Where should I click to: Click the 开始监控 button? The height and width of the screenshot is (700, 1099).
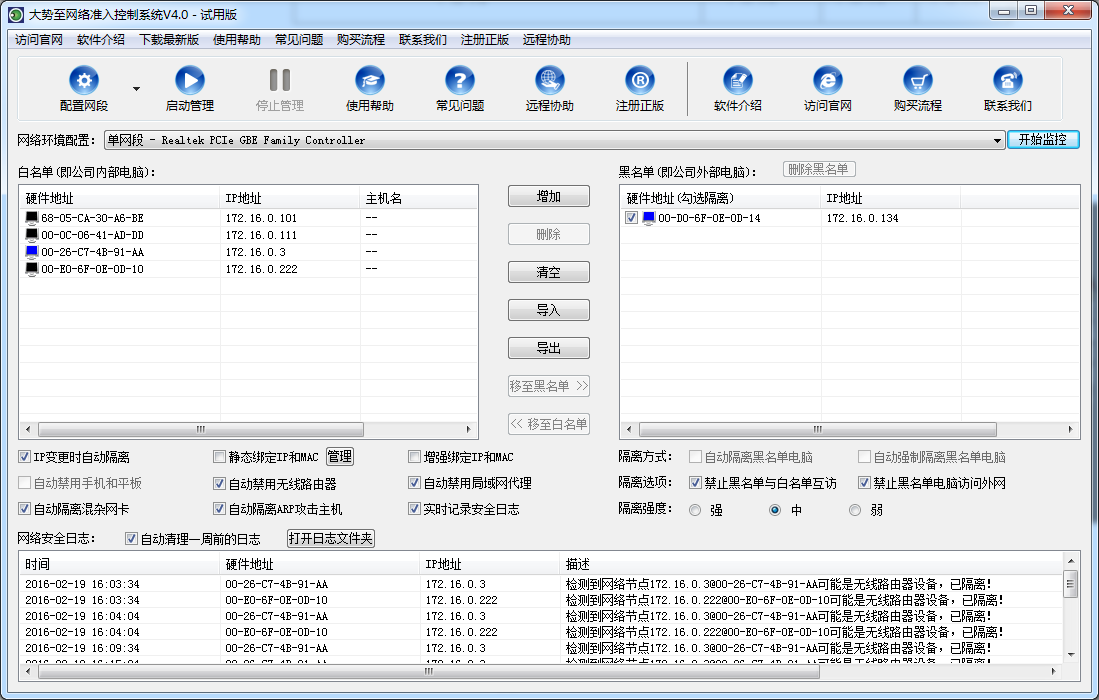pyautogui.click(x=1043, y=140)
